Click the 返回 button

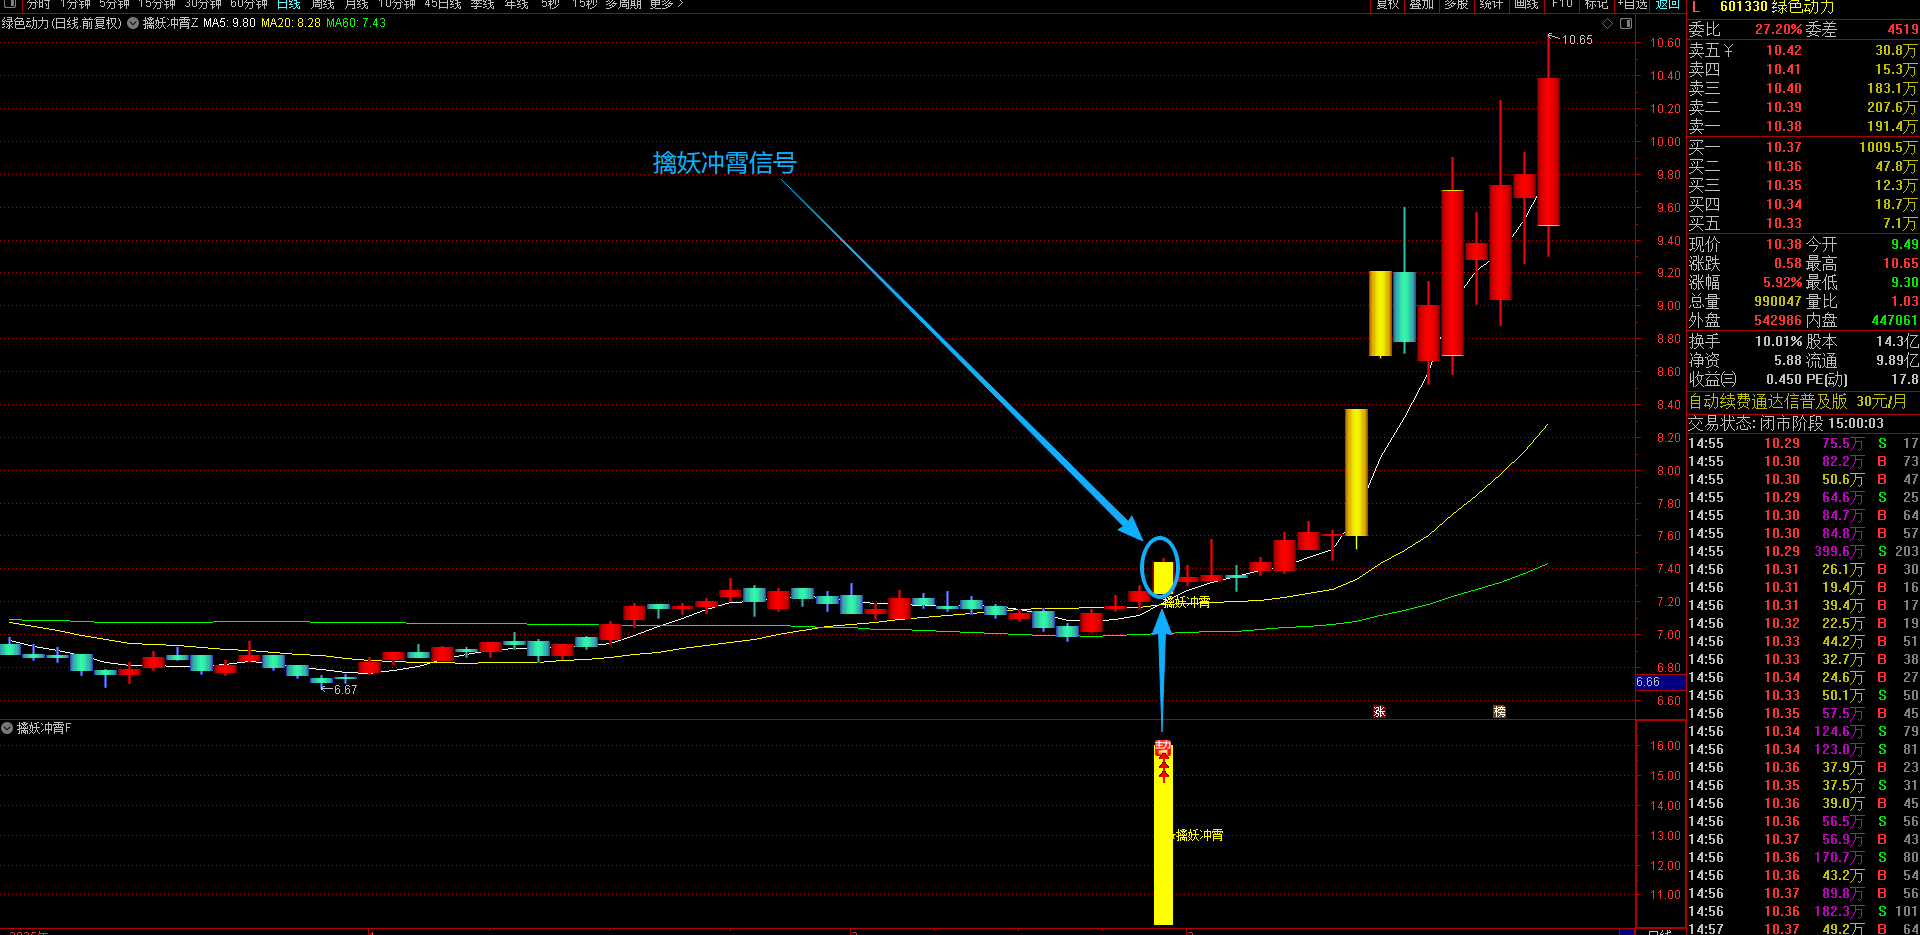click(x=1668, y=4)
